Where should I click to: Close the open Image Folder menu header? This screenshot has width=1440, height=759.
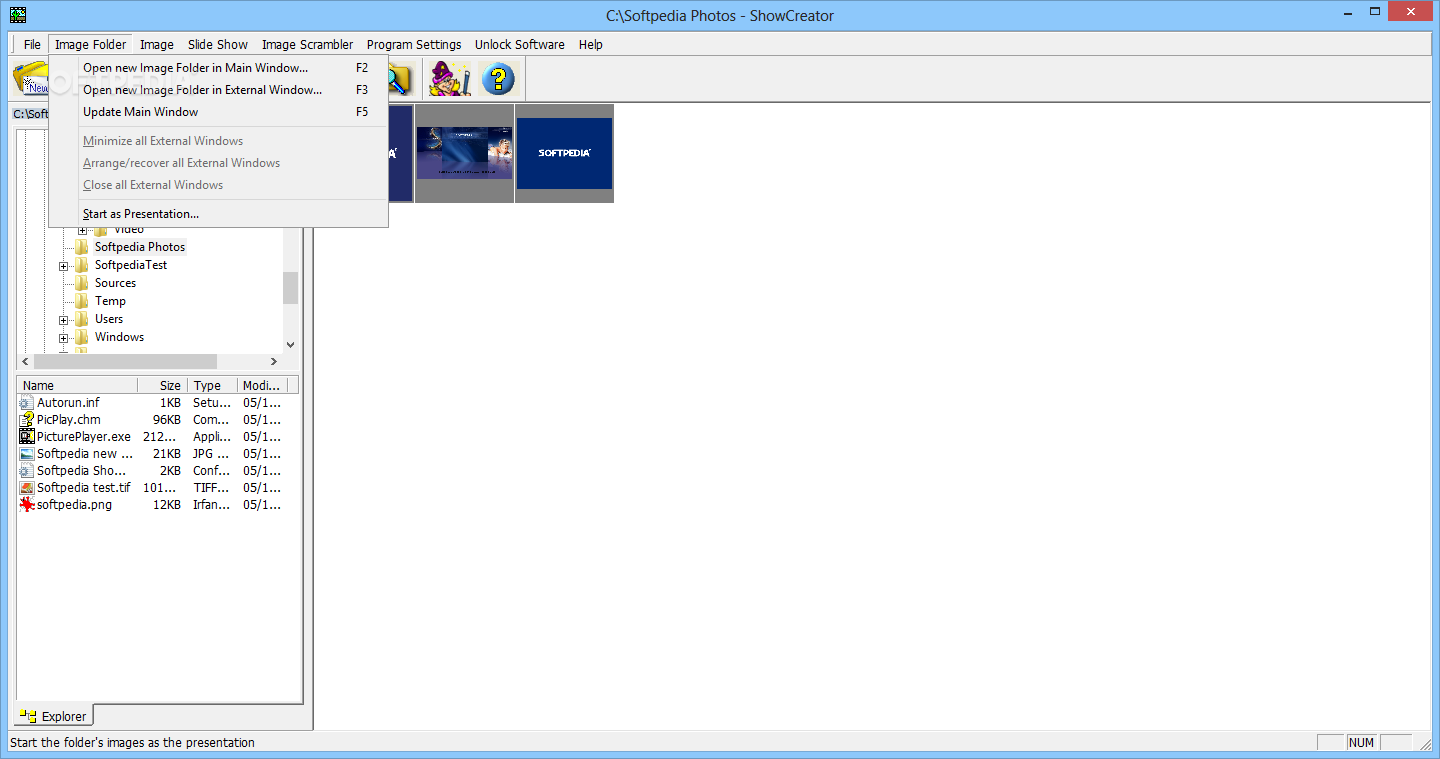tap(91, 44)
